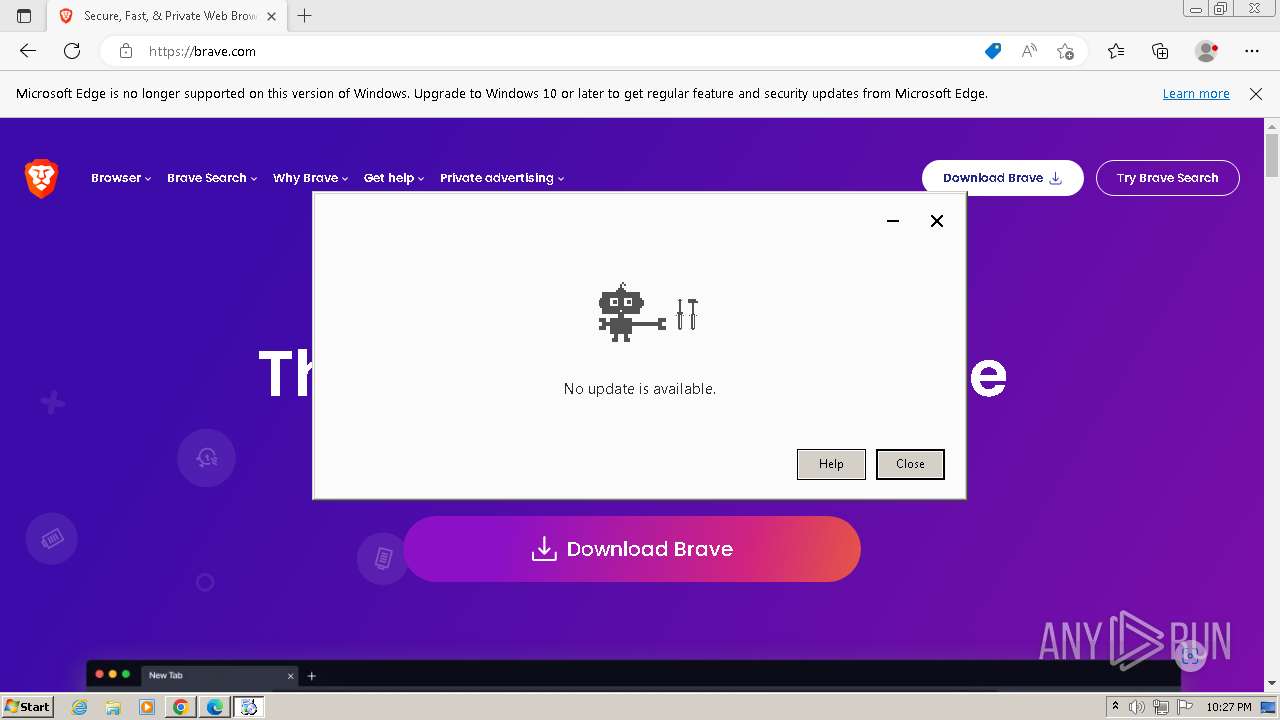Open the Collections icon
Screen dimensions: 1280x720
pos(1160,51)
